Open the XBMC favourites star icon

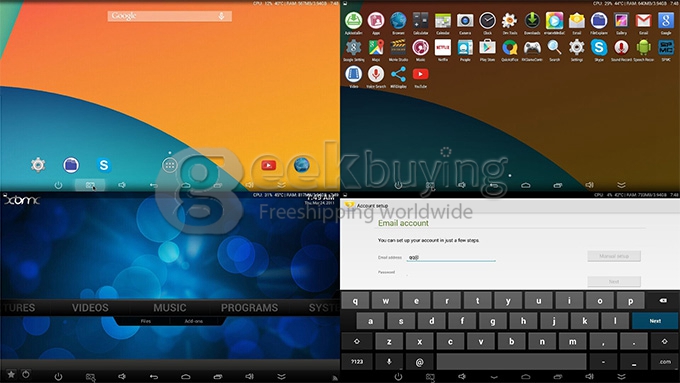12,374
